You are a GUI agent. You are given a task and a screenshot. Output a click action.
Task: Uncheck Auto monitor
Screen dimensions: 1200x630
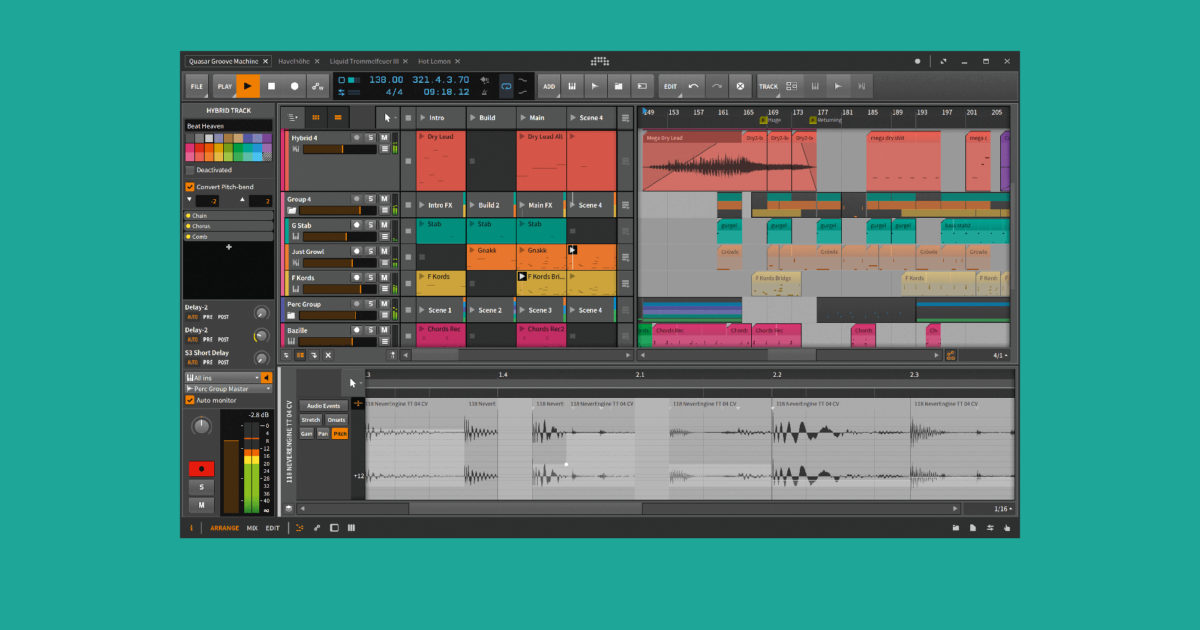[189, 400]
